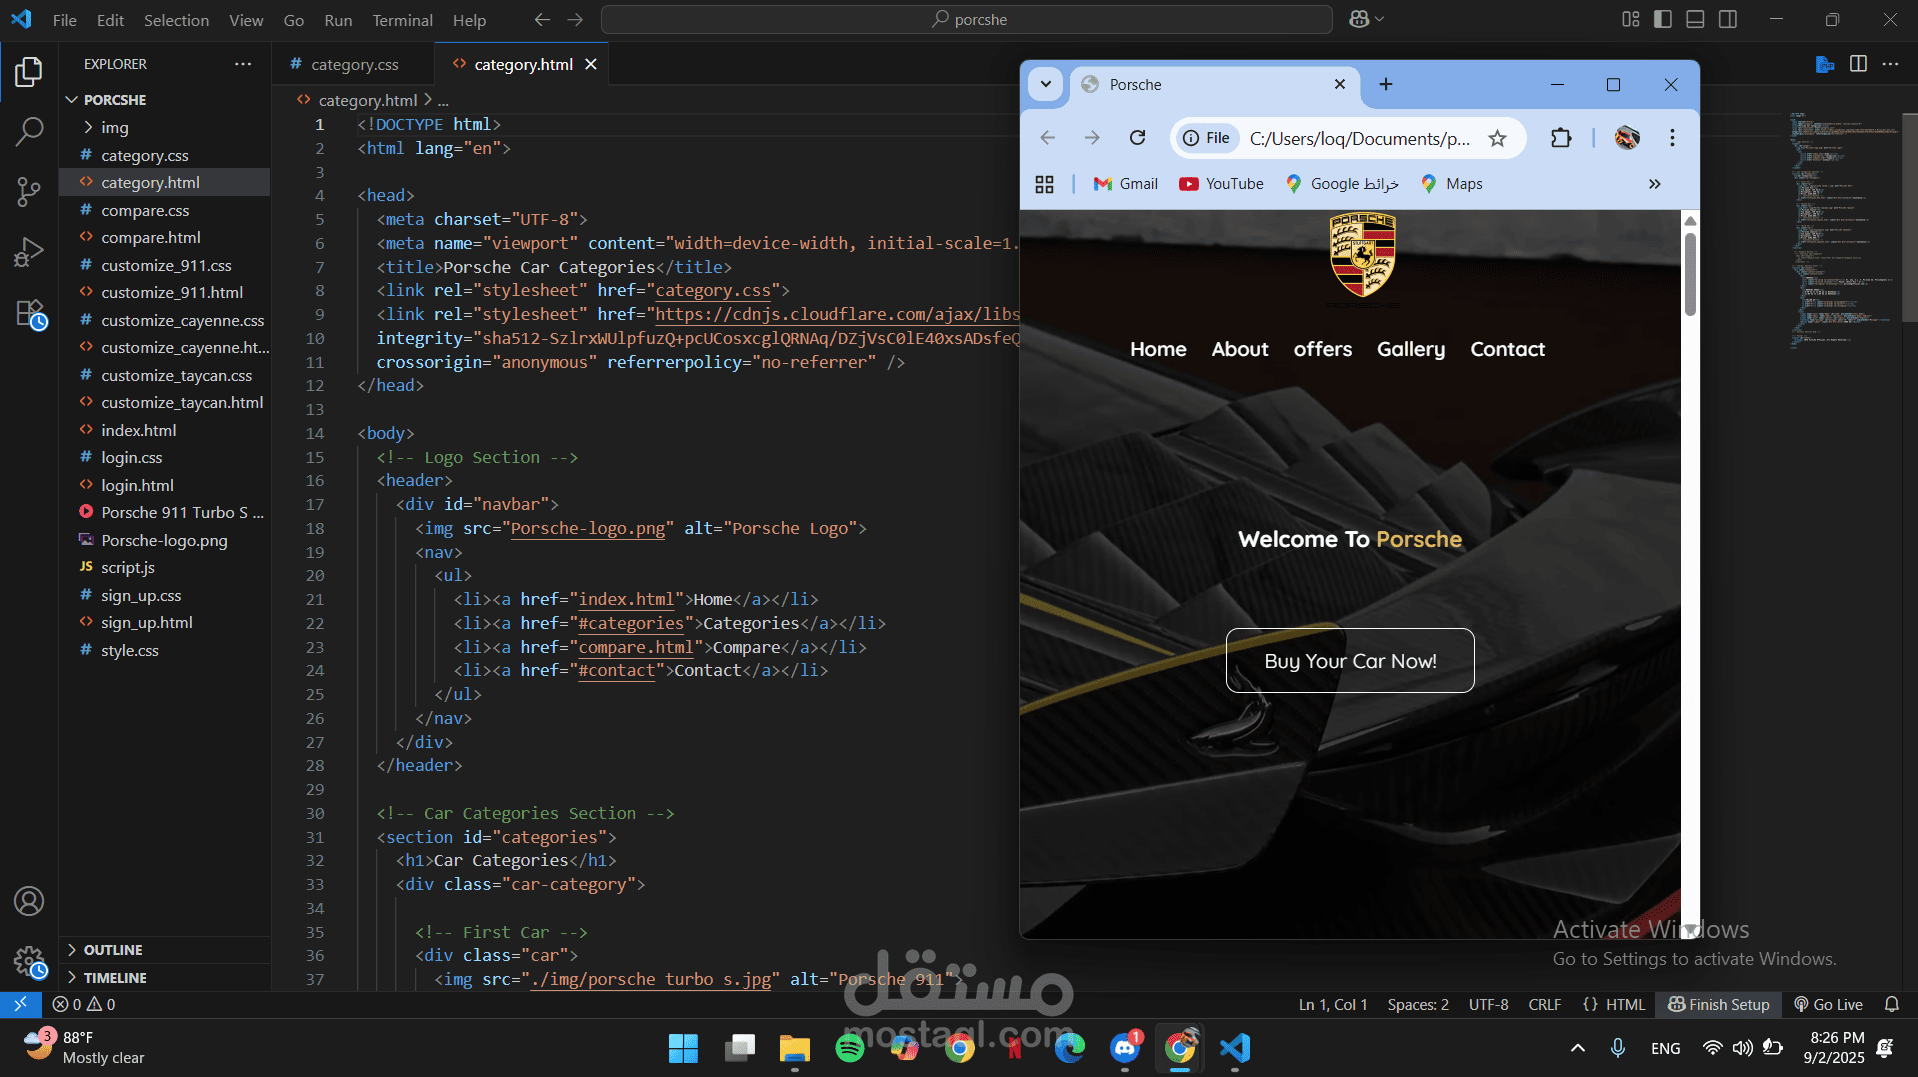Image resolution: width=1918 pixels, height=1077 pixels.
Task: Open Spotify from the taskbar
Action: coord(849,1048)
